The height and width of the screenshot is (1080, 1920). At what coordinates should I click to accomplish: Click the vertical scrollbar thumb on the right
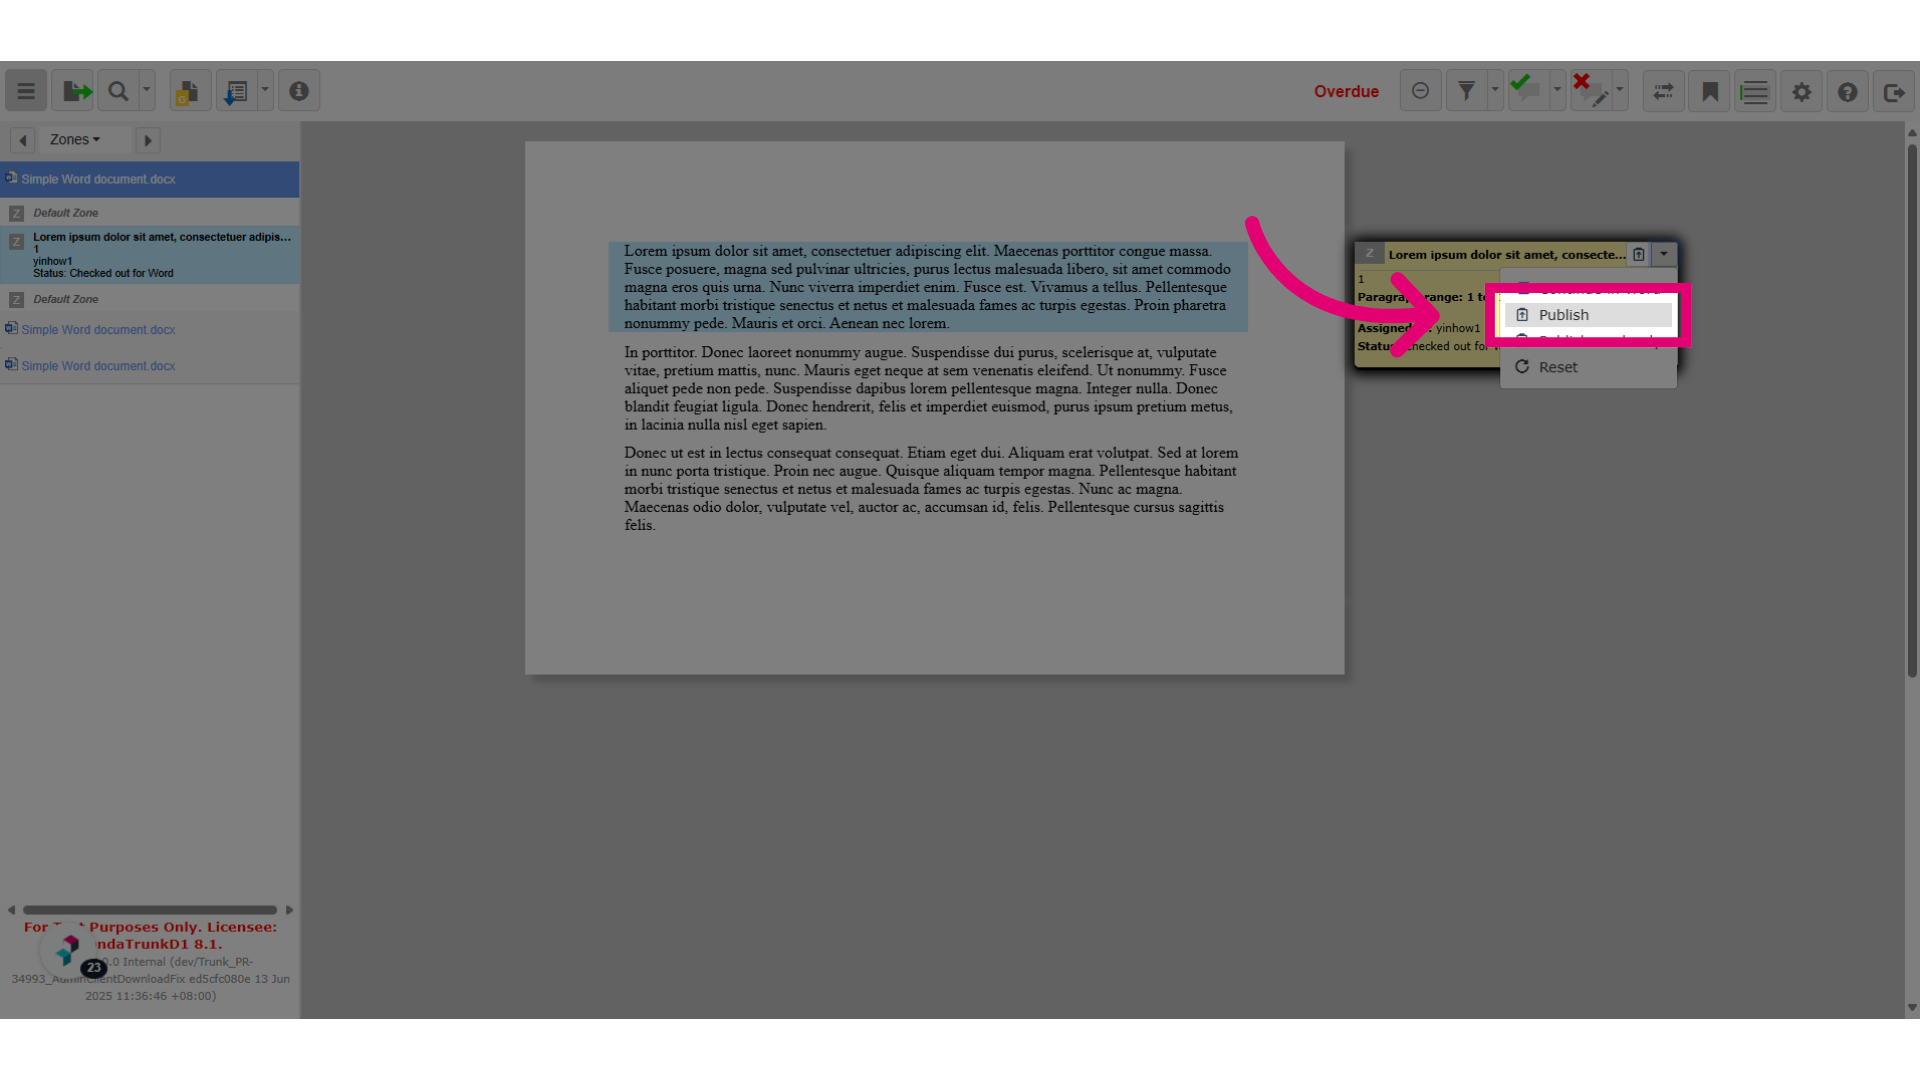coord(1912,410)
